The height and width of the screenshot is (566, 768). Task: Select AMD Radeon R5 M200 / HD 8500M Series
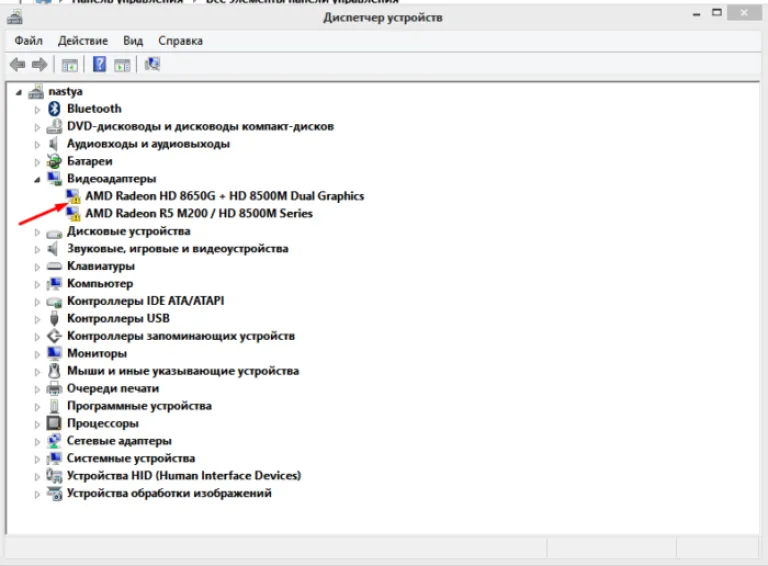(x=199, y=213)
